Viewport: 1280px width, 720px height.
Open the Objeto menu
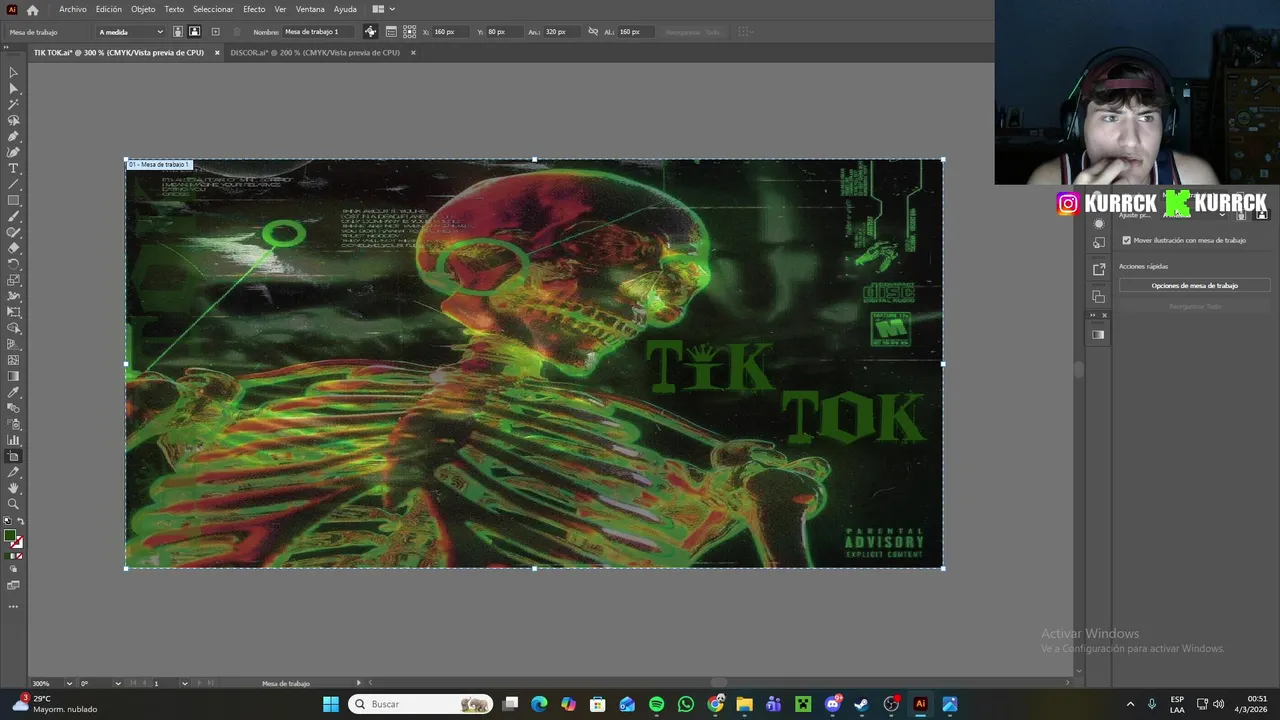click(143, 9)
